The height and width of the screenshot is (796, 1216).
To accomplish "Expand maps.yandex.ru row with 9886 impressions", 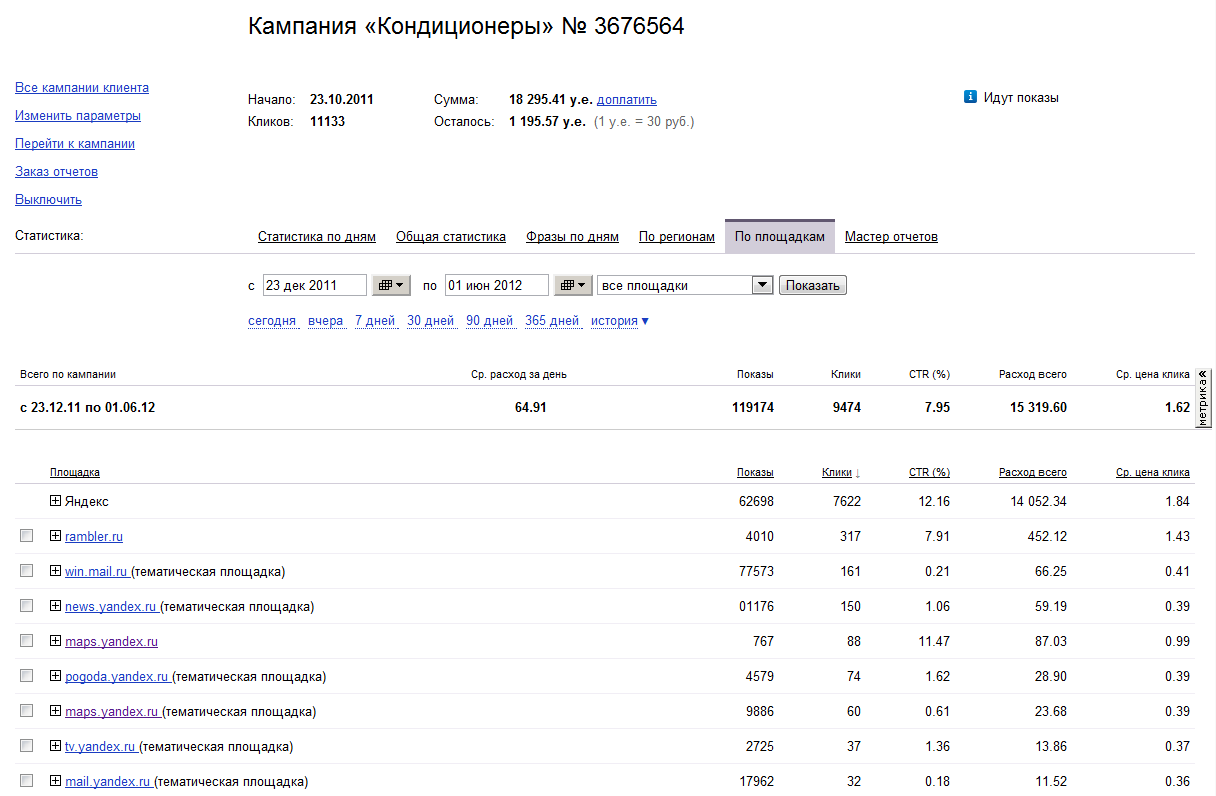I will point(56,711).
